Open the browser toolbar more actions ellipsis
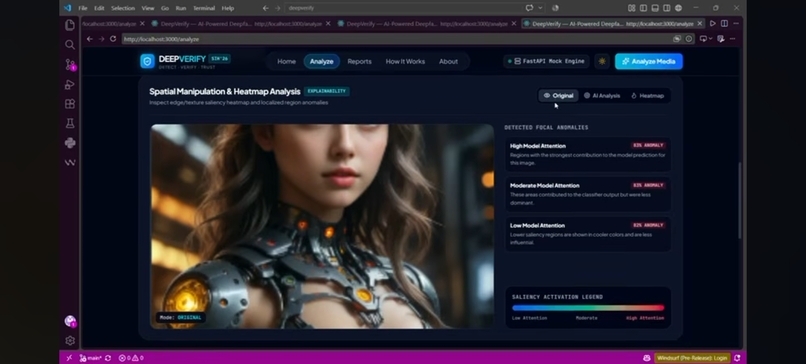 click(732, 39)
